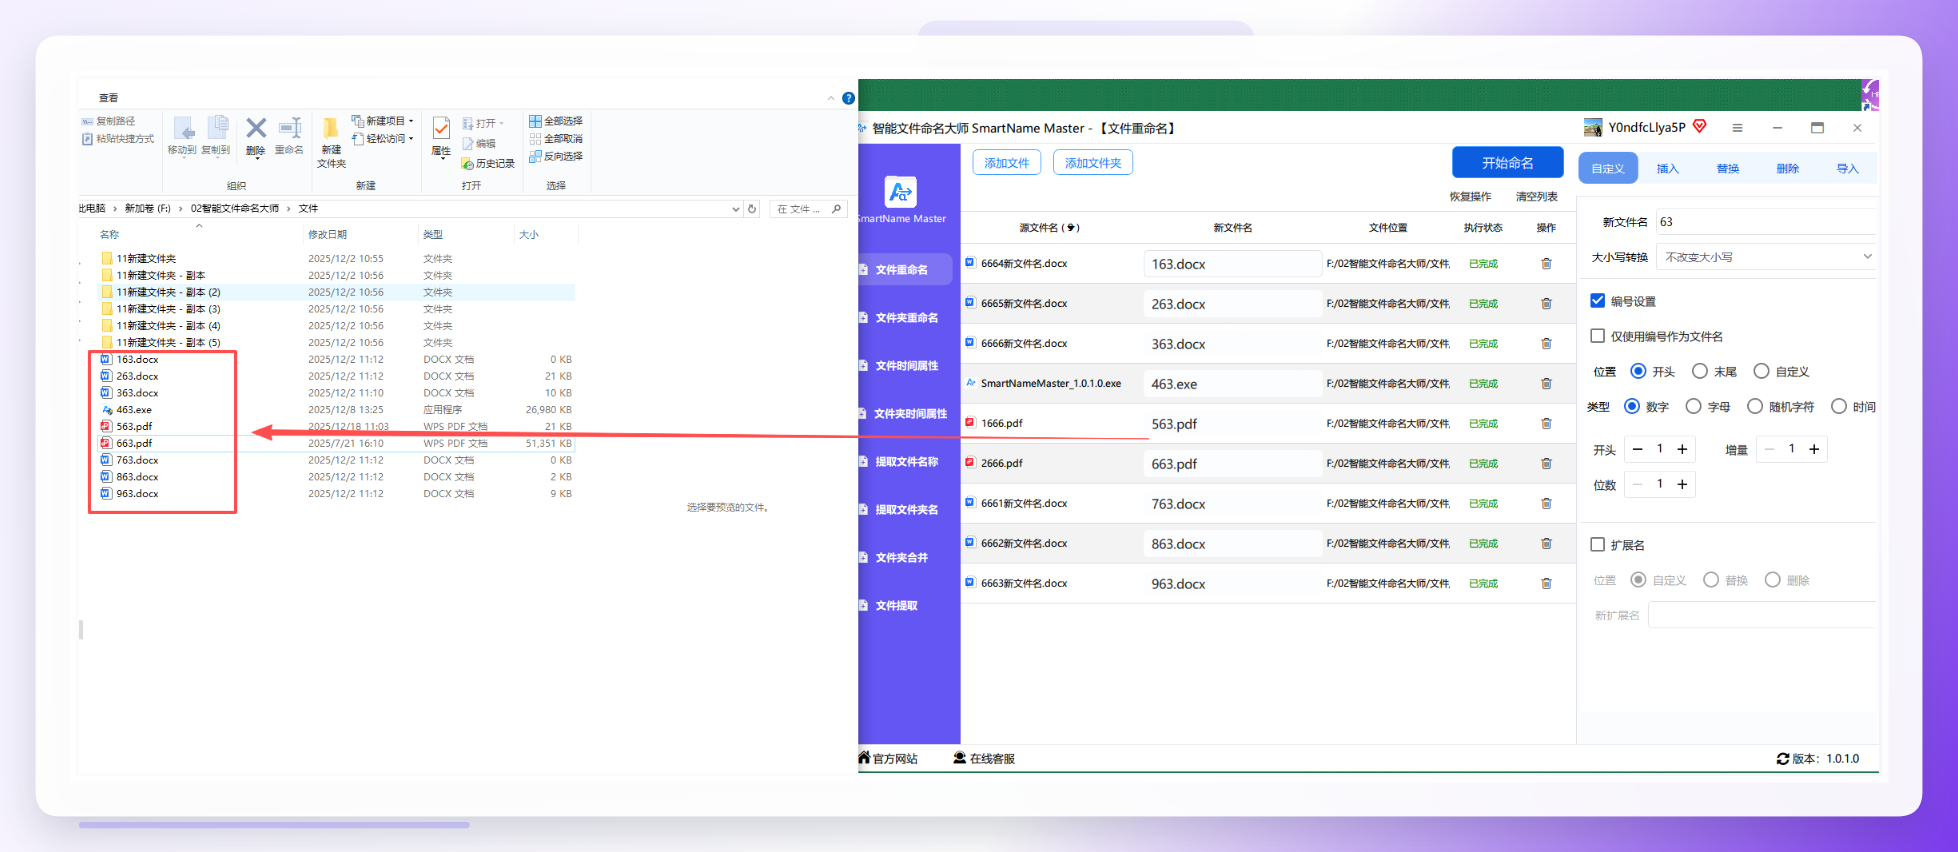Screen dimensions: 1958x852
Task: Switch to the 替换 tab
Action: 1727,168
